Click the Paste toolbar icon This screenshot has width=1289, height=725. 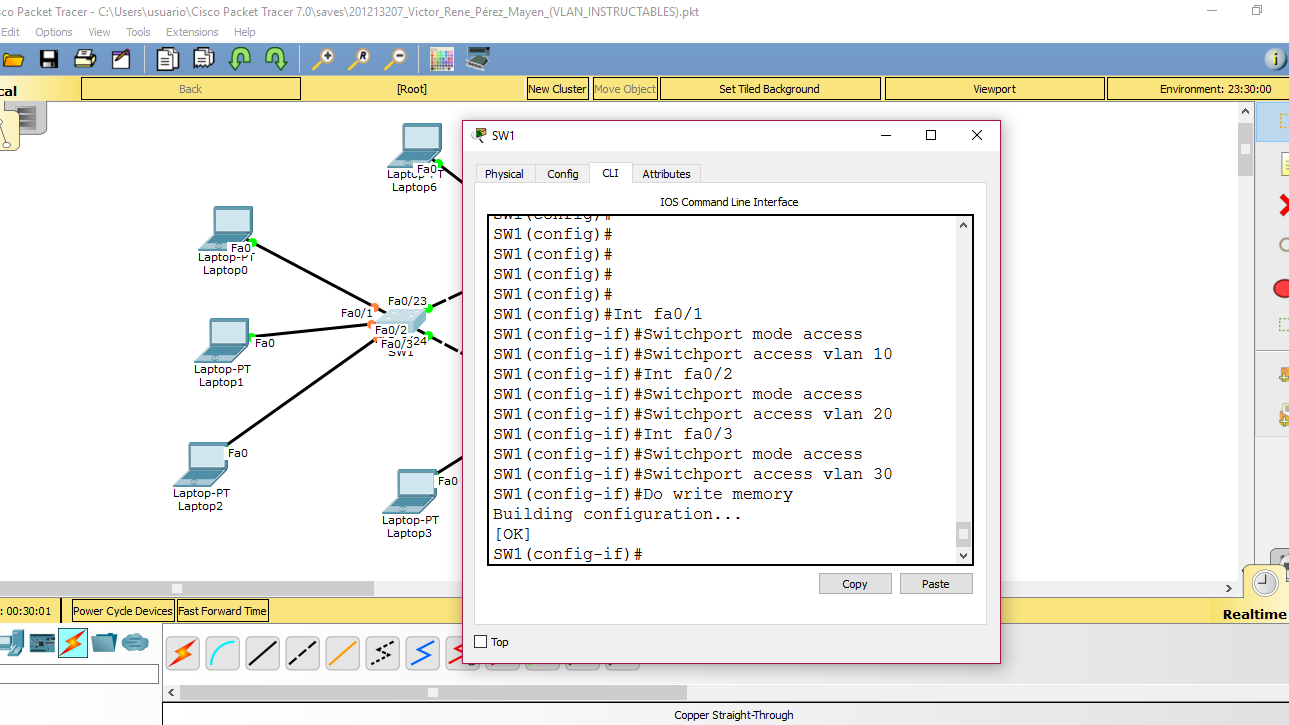point(204,59)
